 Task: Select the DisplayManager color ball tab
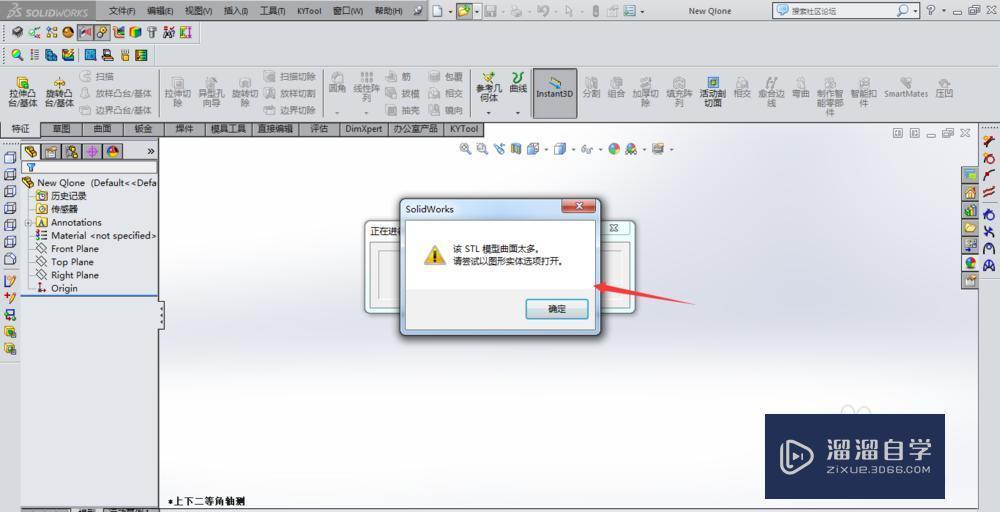point(113,151)
